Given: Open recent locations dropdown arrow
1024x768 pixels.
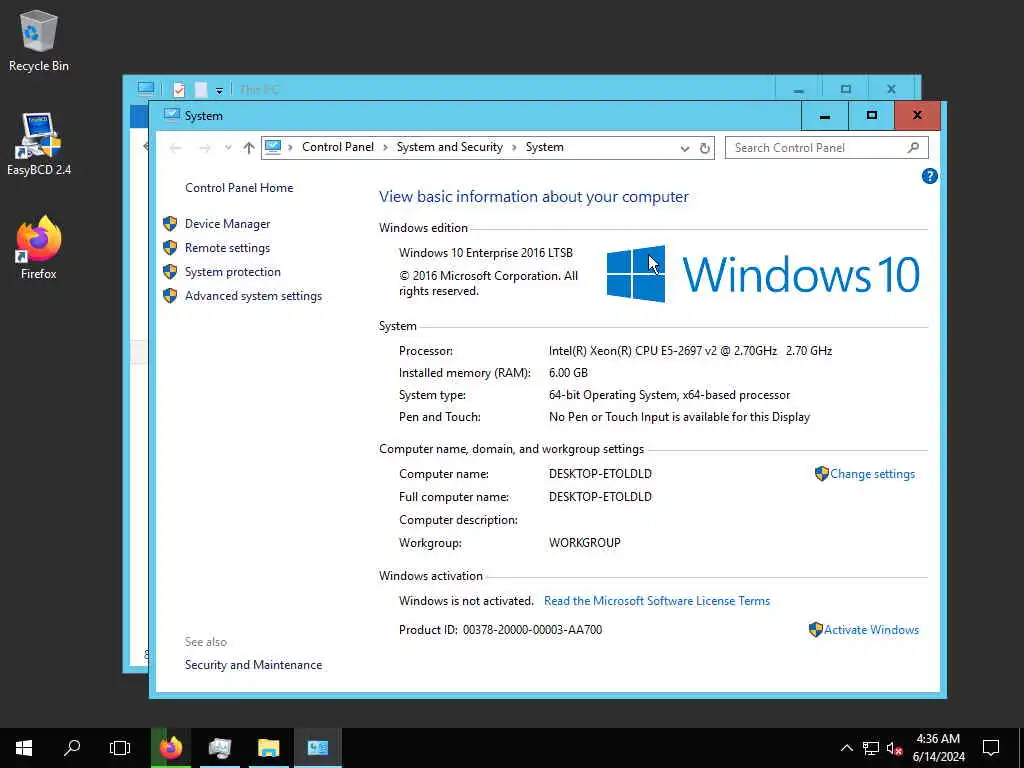Looking at the screenshot, I should [228, 148].
